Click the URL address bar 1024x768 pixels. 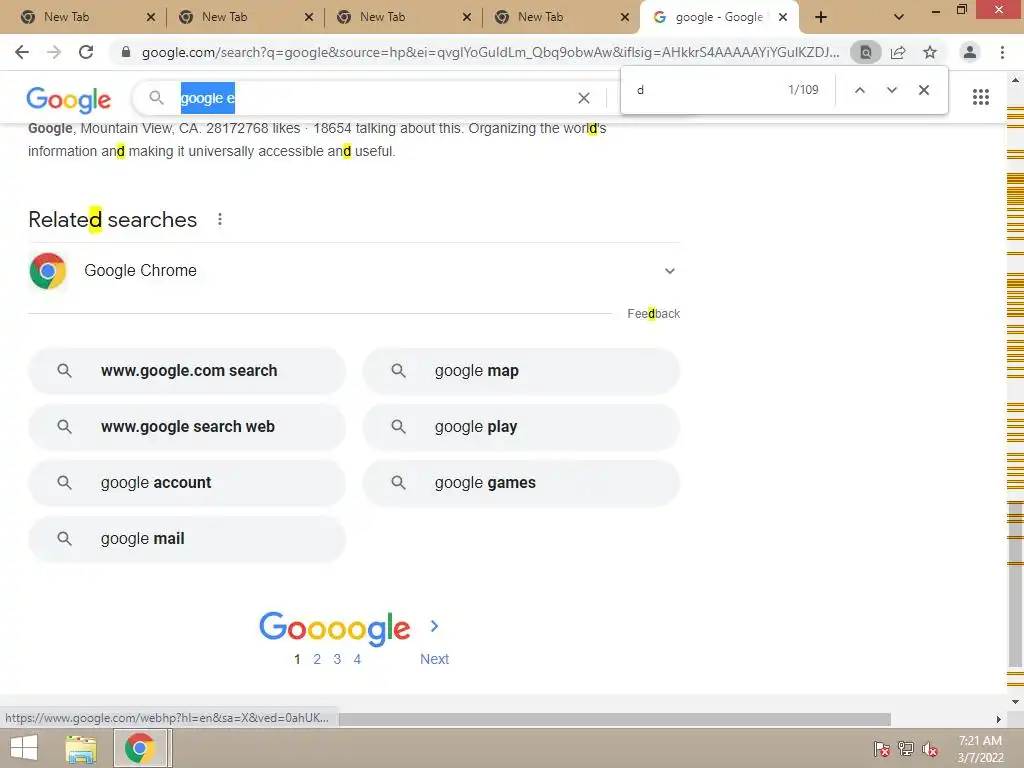click(490, 52)
